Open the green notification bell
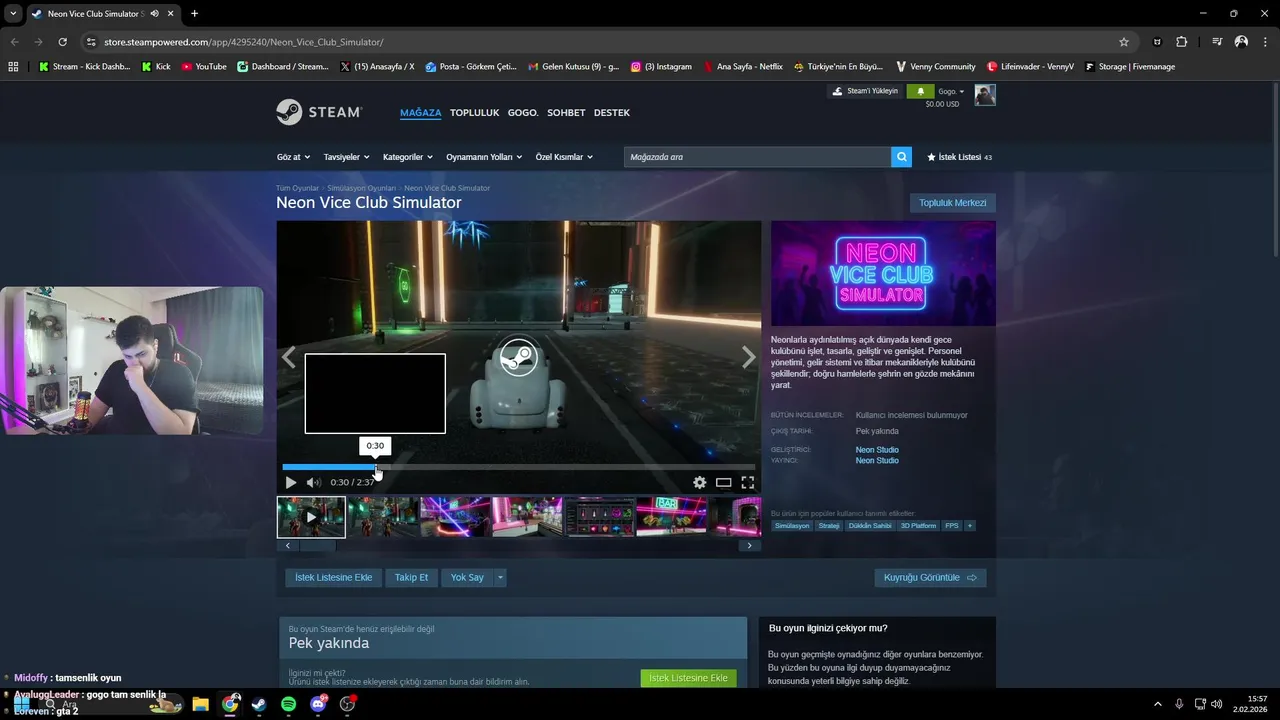 coord(920,92)
